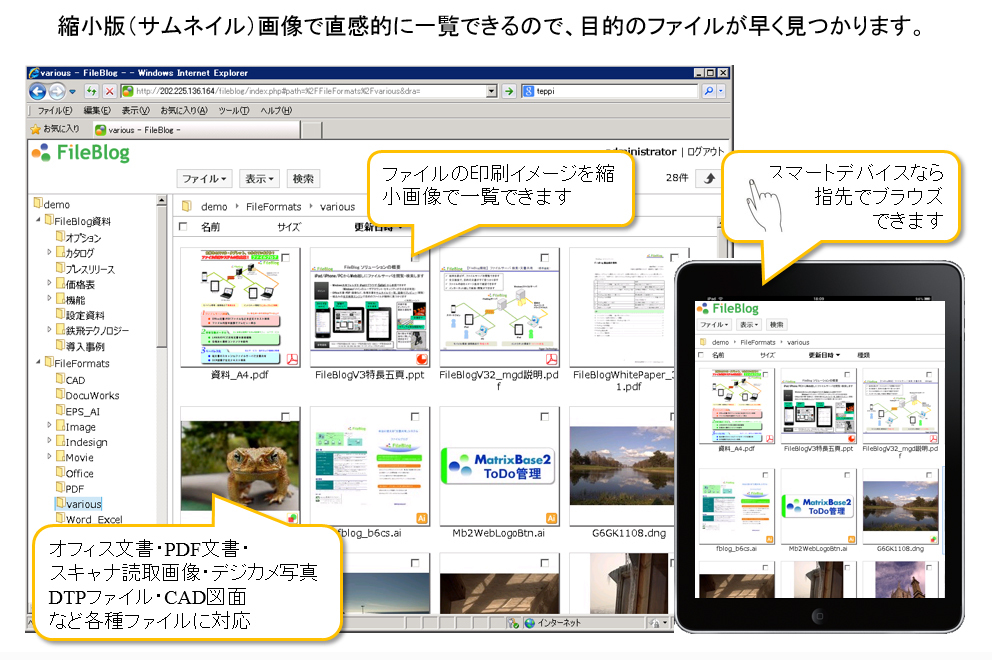Click the Ai badge on Mb2WebLogoBtn.ai thumbnail

click(x=549, y=517)
